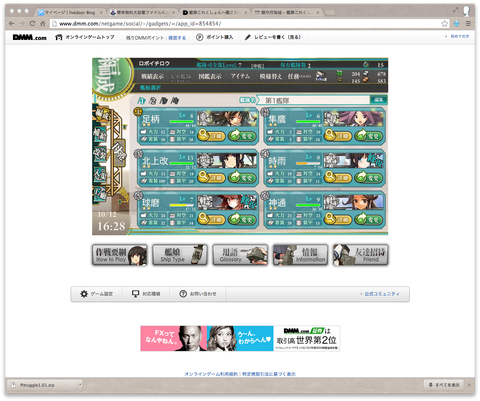This screenshot has height=401, width=480.
Task: Open the 図鑑表示 menu item
Action: tap(210, 76)
